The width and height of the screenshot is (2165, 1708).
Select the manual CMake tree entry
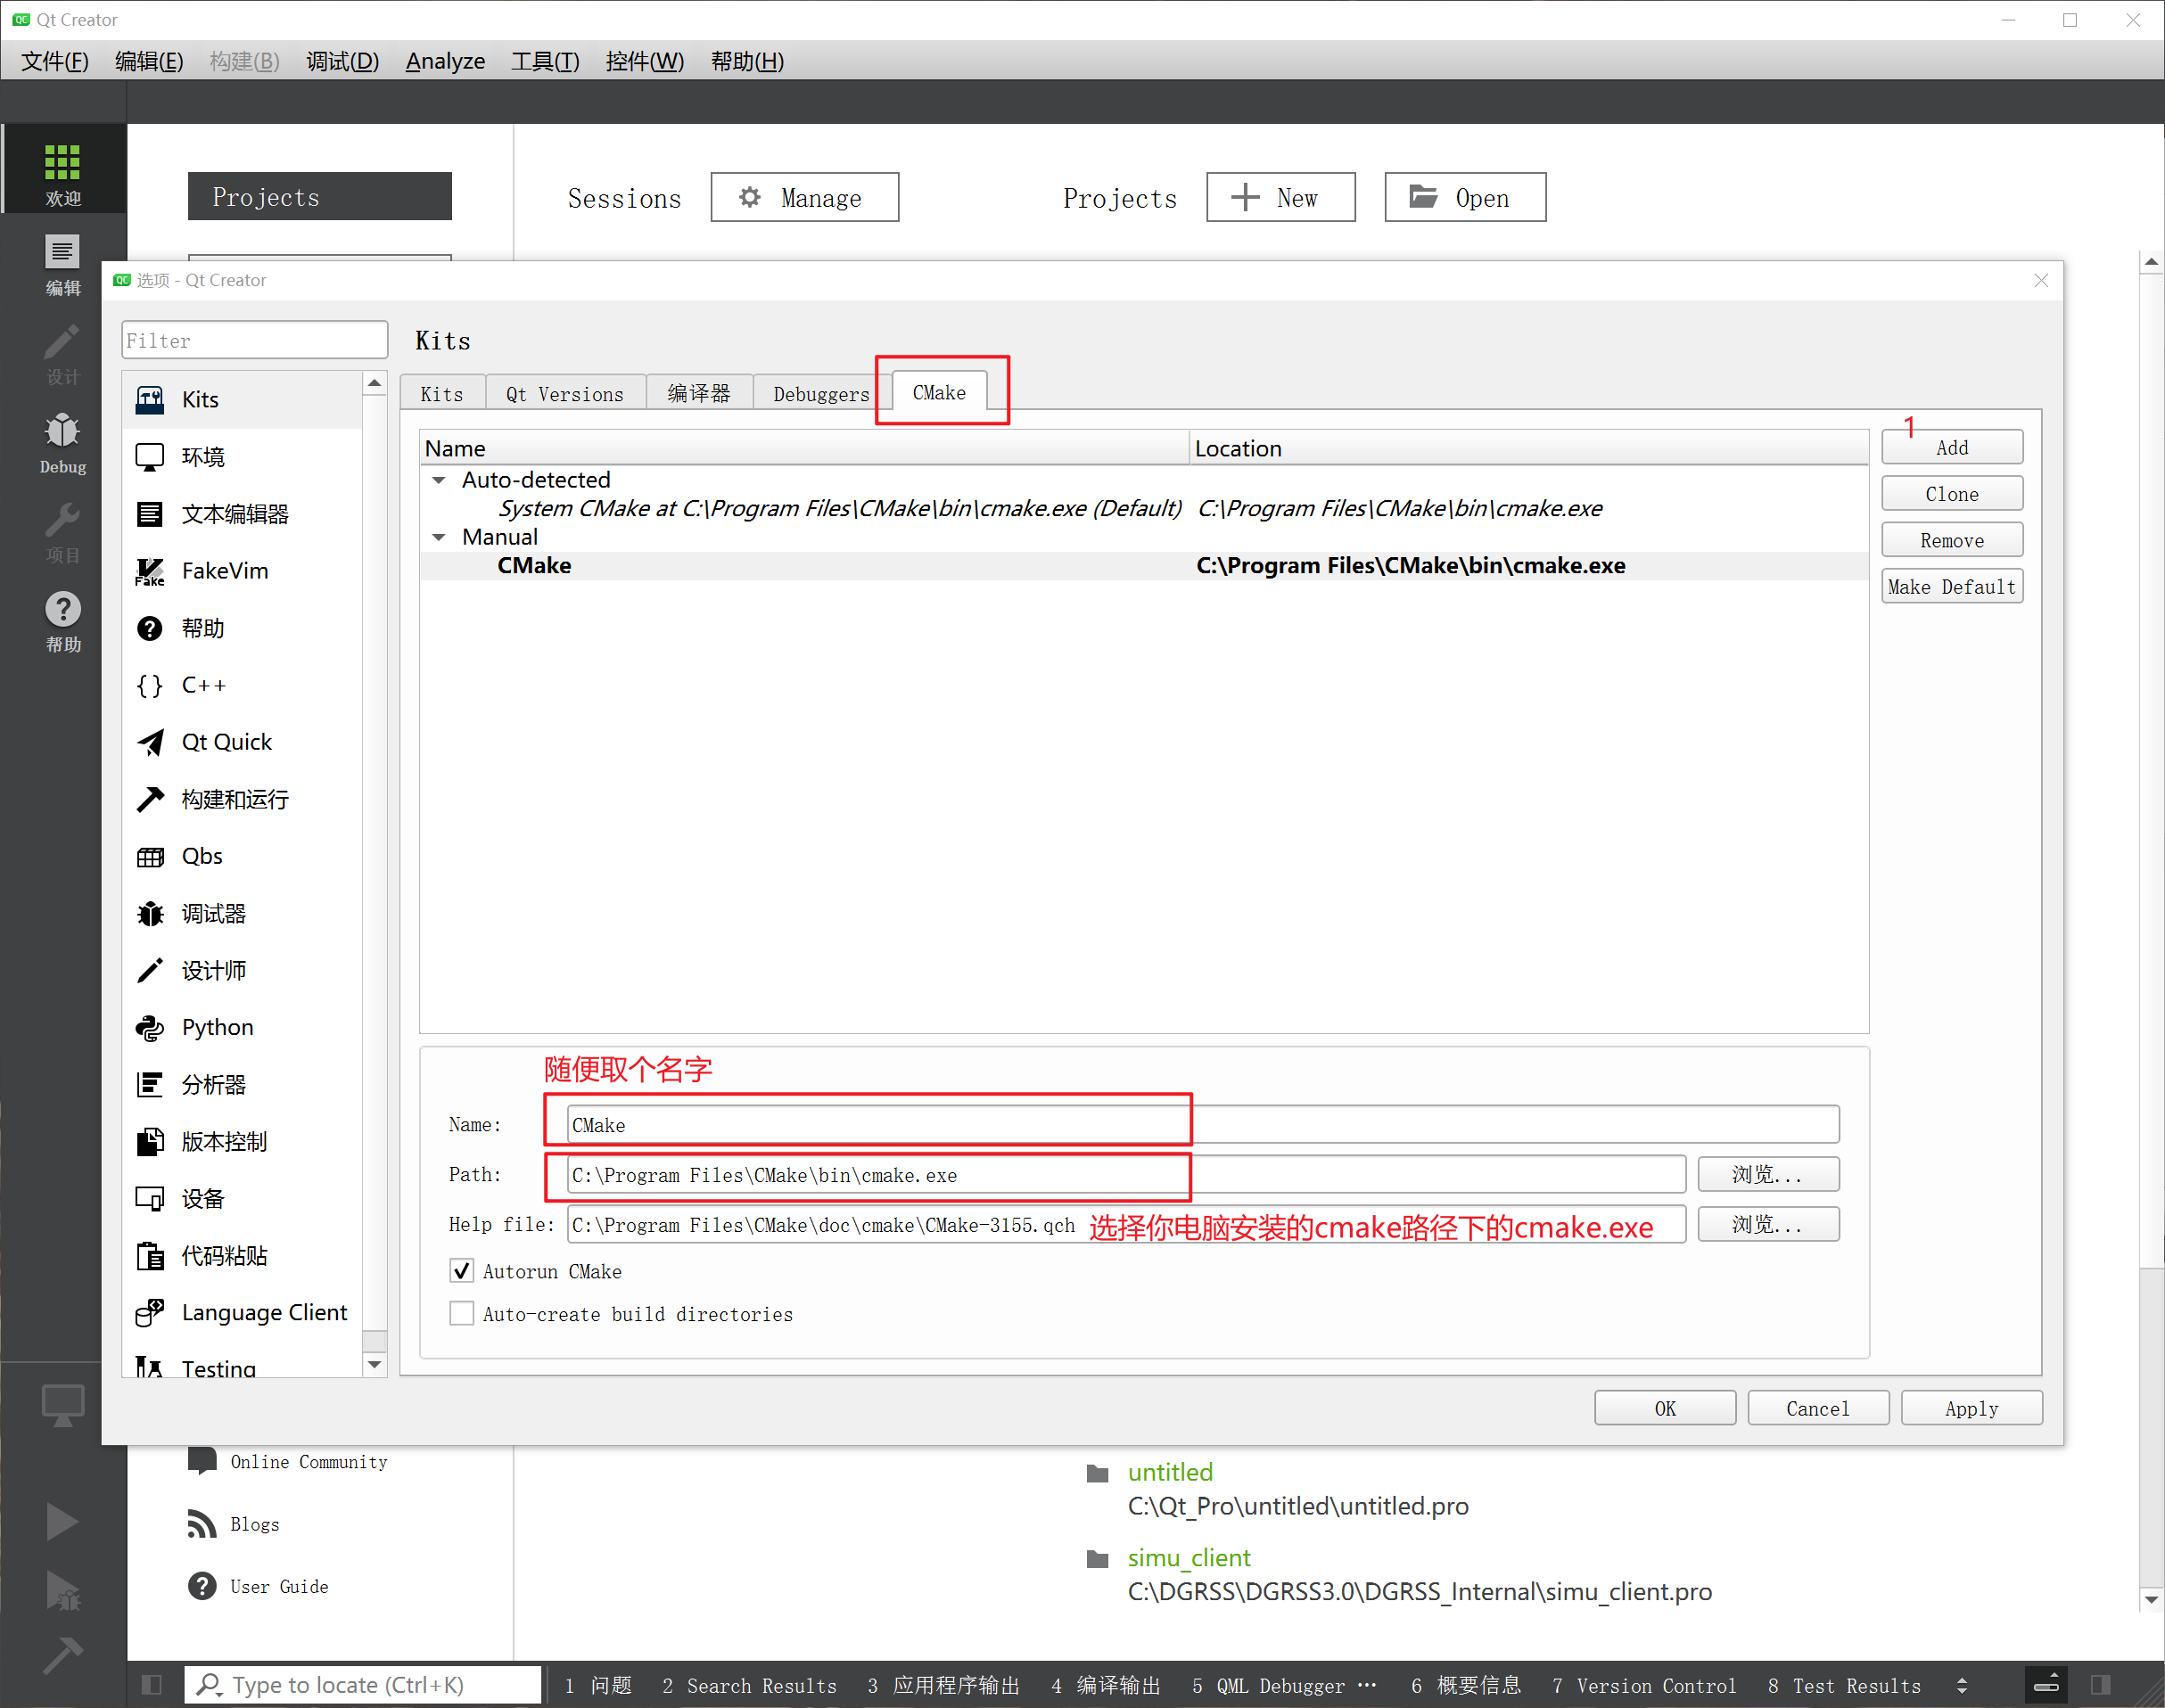(x=535, y=566)
